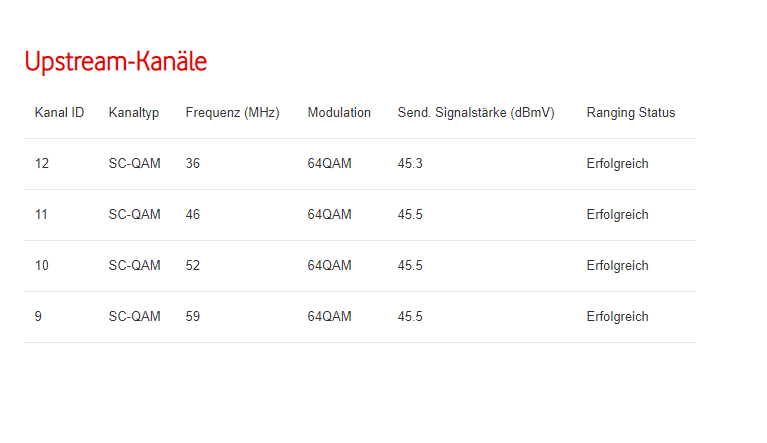Click Erfolgreich status for channel 10

tap(617, 266)
